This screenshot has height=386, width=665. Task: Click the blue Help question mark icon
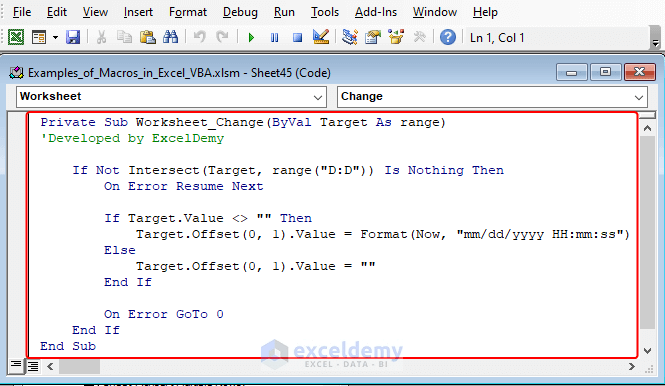point(447,37)
